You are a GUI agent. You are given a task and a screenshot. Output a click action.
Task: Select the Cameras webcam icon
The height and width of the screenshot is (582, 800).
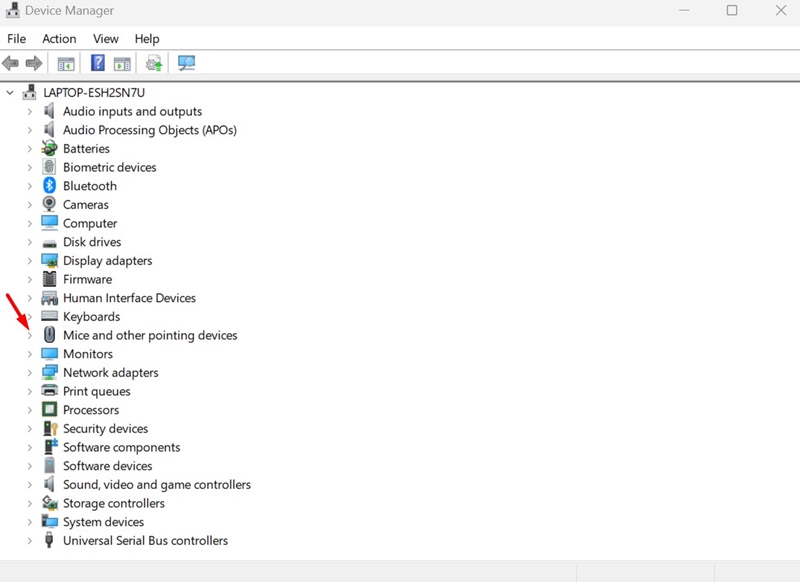point(50,205)
